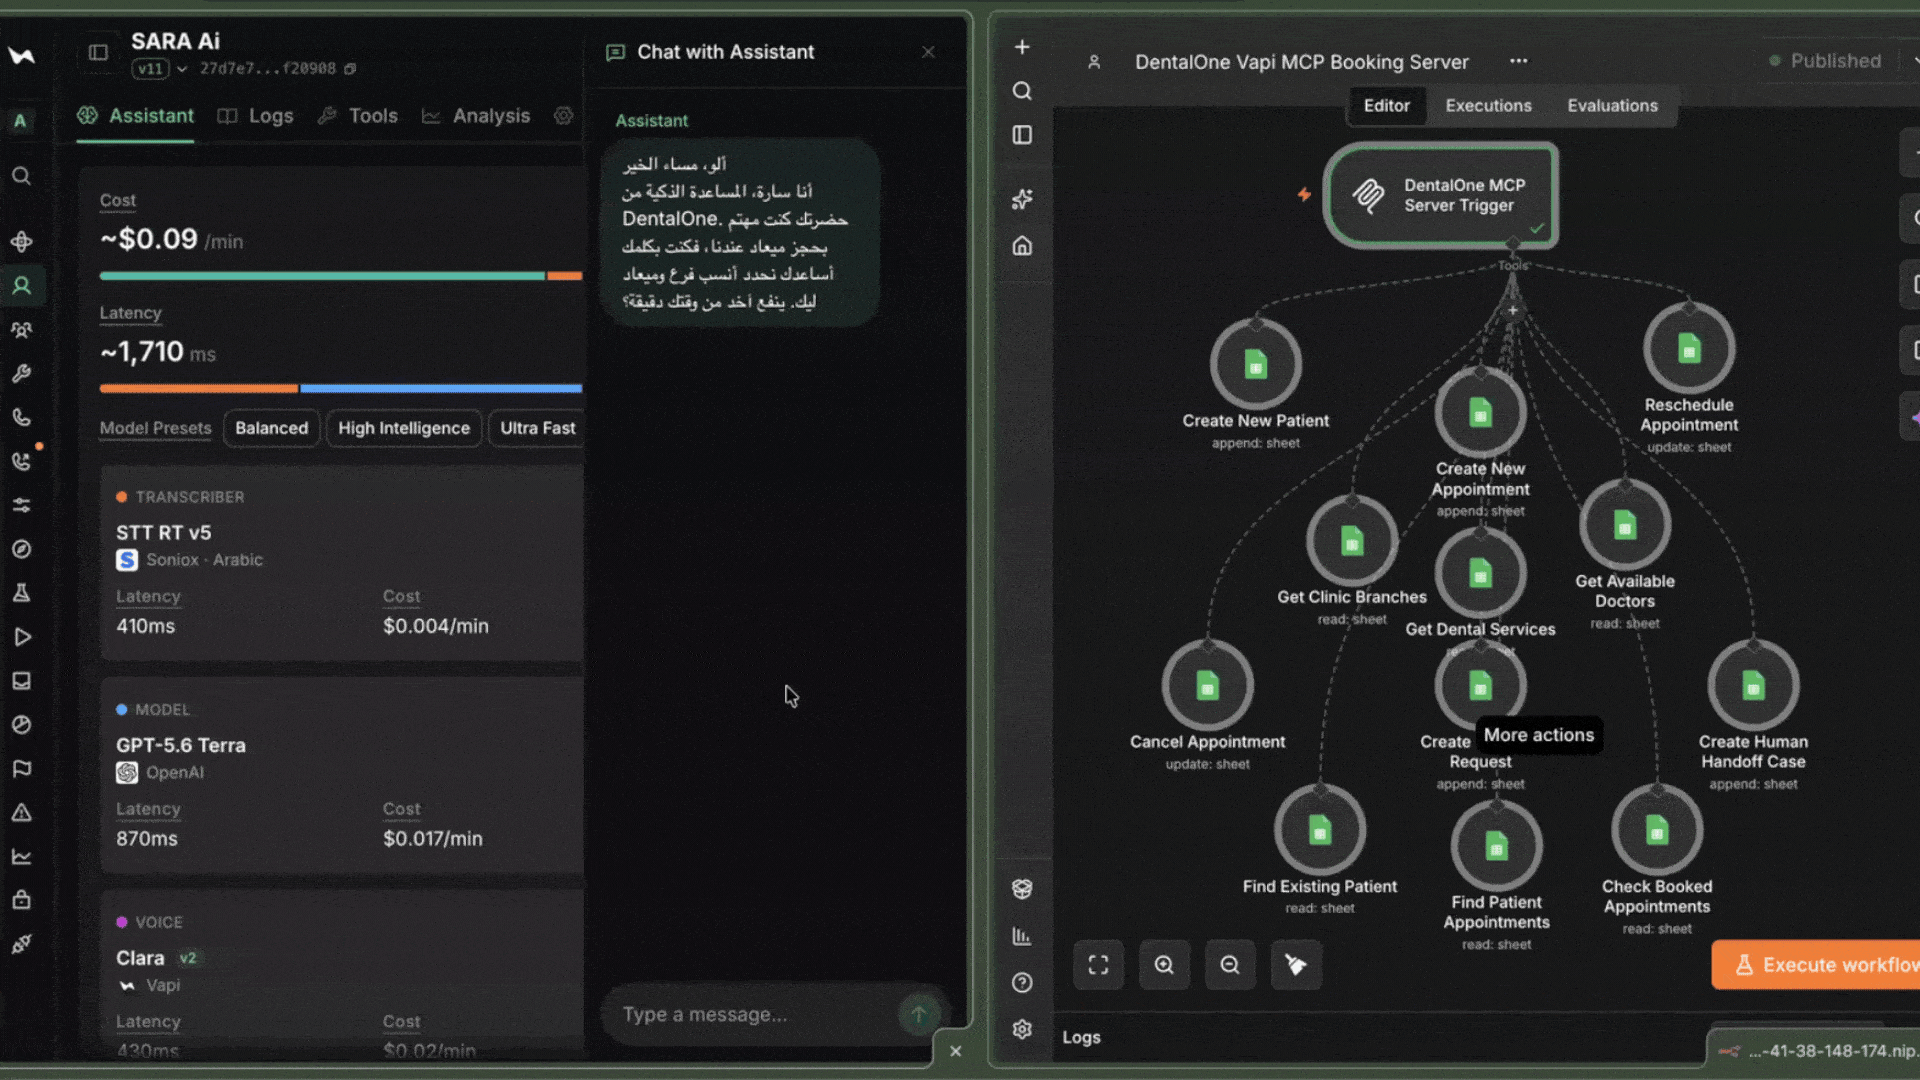Image resolution: width=1920 pixels, height=1080 pixels.
Task: Zoom out on the workflow canvas
Action: pyautogui.click(x=1230, y=965)
